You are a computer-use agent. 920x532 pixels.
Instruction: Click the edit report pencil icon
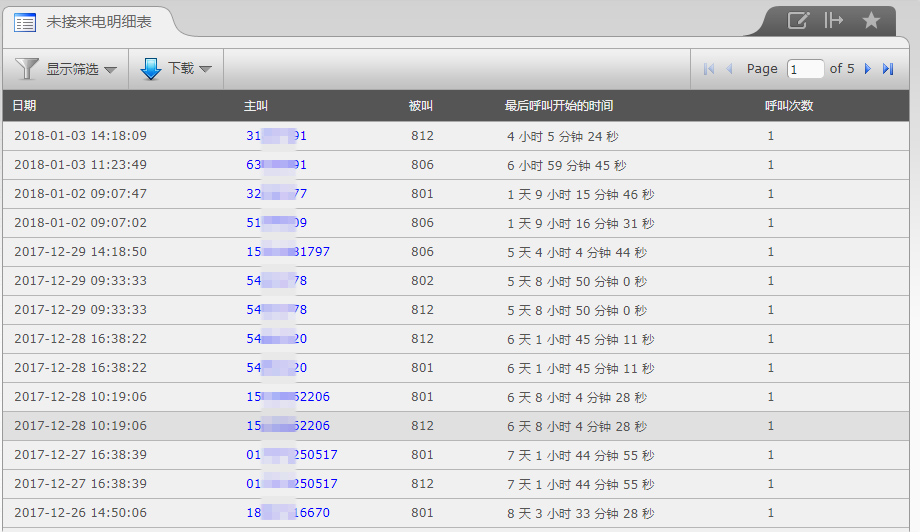tap(798, 21)
